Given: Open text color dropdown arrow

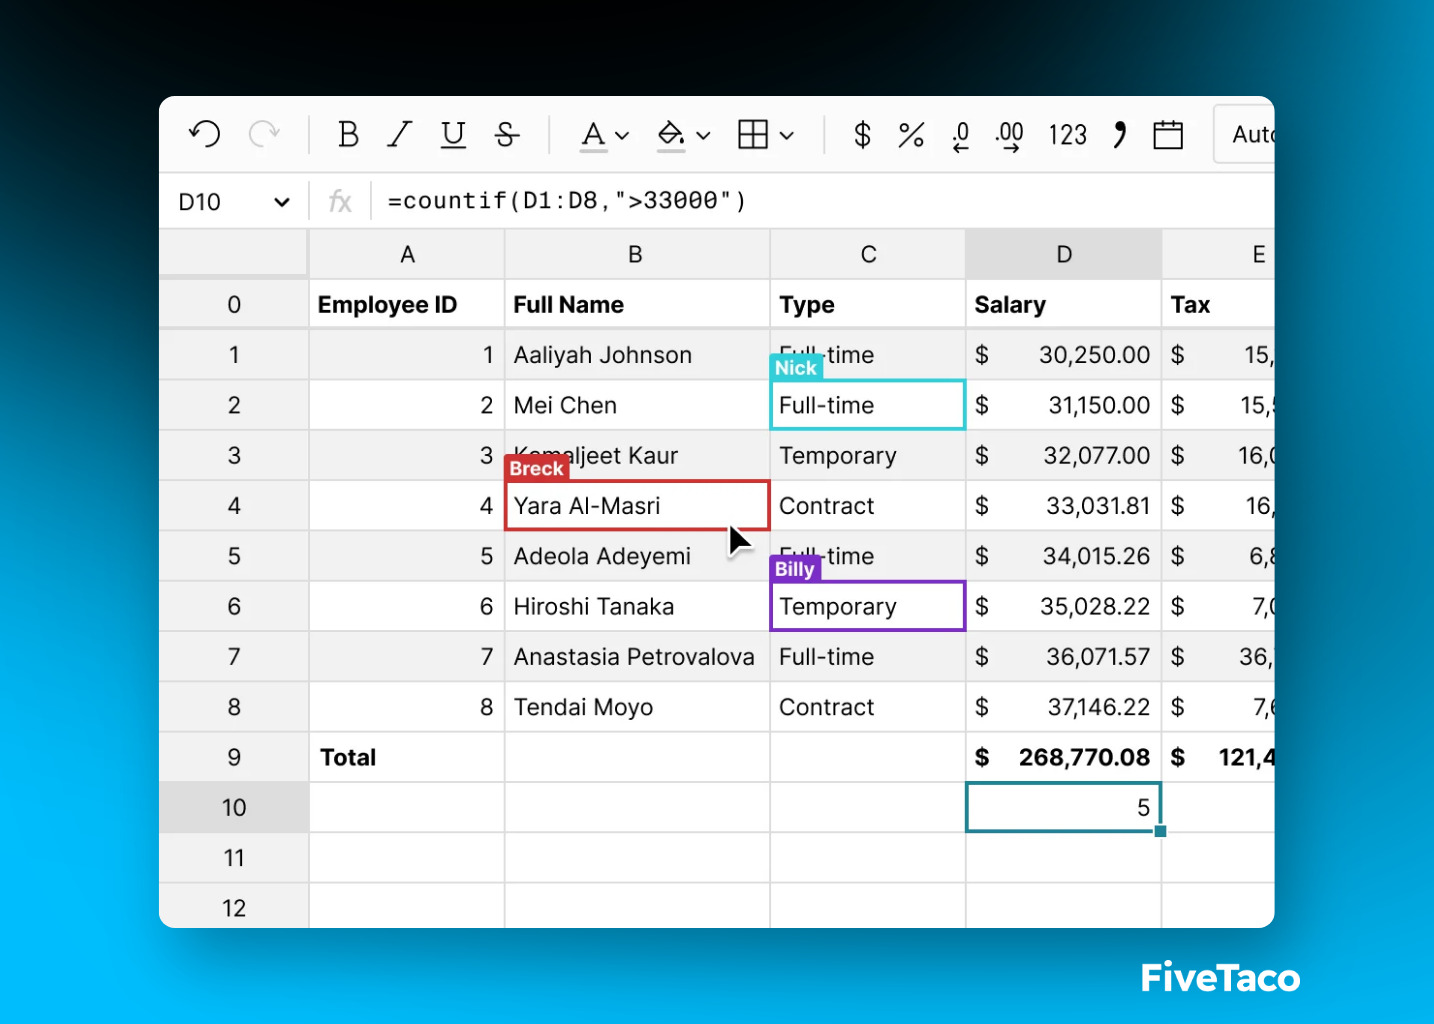Looking at the screenshot, I should [x=622, y=135].
